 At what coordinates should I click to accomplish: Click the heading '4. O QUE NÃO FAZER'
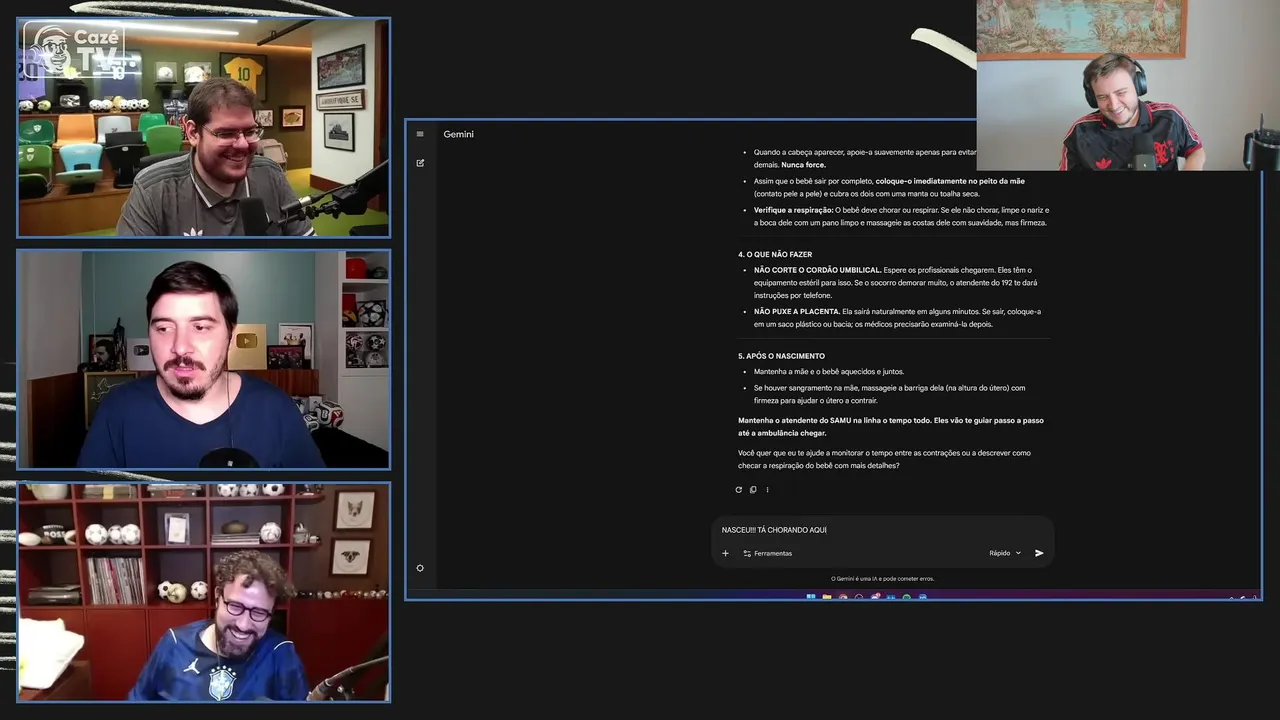pyautogui.click(x=775, y=254)
